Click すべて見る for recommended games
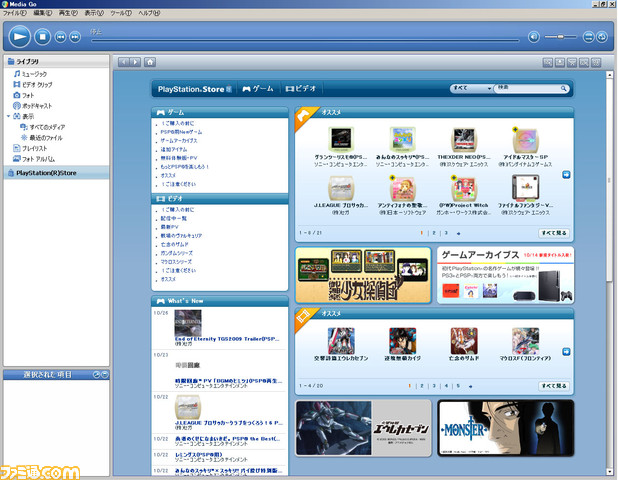 [x=554, y=233]
